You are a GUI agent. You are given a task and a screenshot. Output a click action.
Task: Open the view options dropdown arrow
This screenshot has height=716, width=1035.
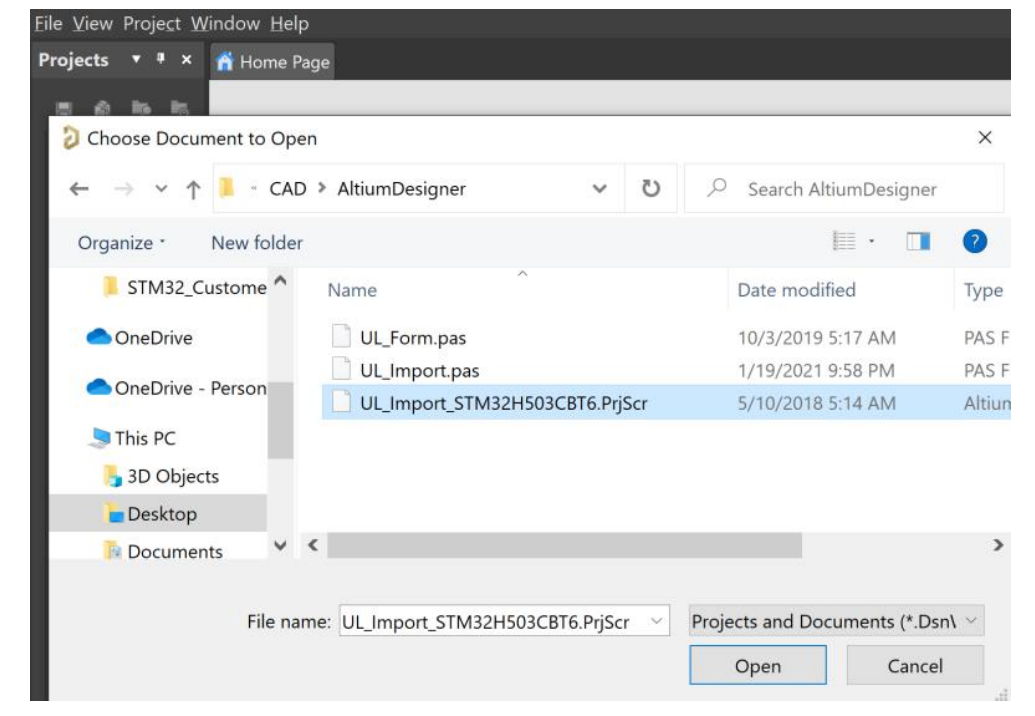click(x=871, y=242)
